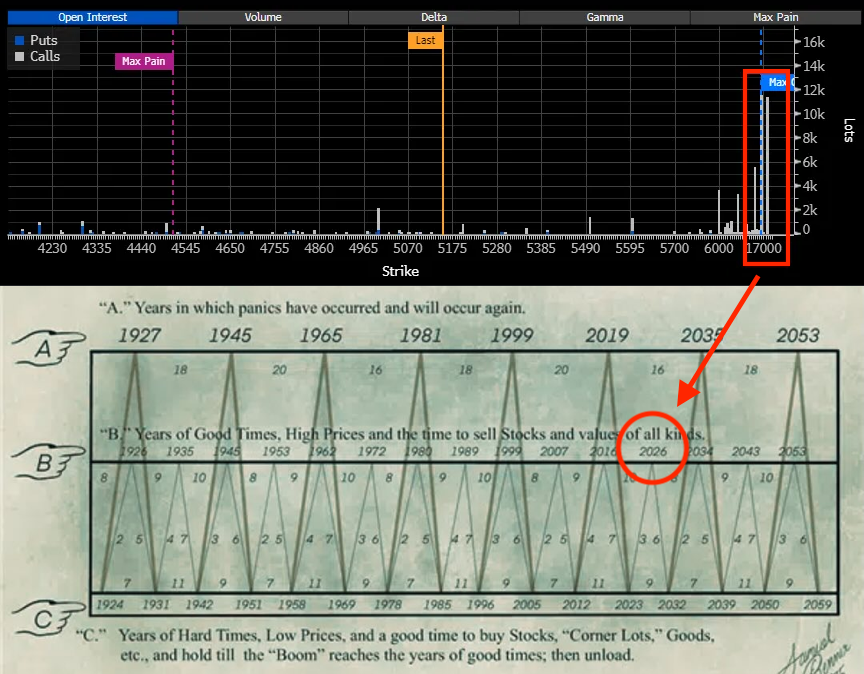Viewport: 864px width, 674px height.
Task: Click the Strike axis title
Action: (x=401, y=271)
